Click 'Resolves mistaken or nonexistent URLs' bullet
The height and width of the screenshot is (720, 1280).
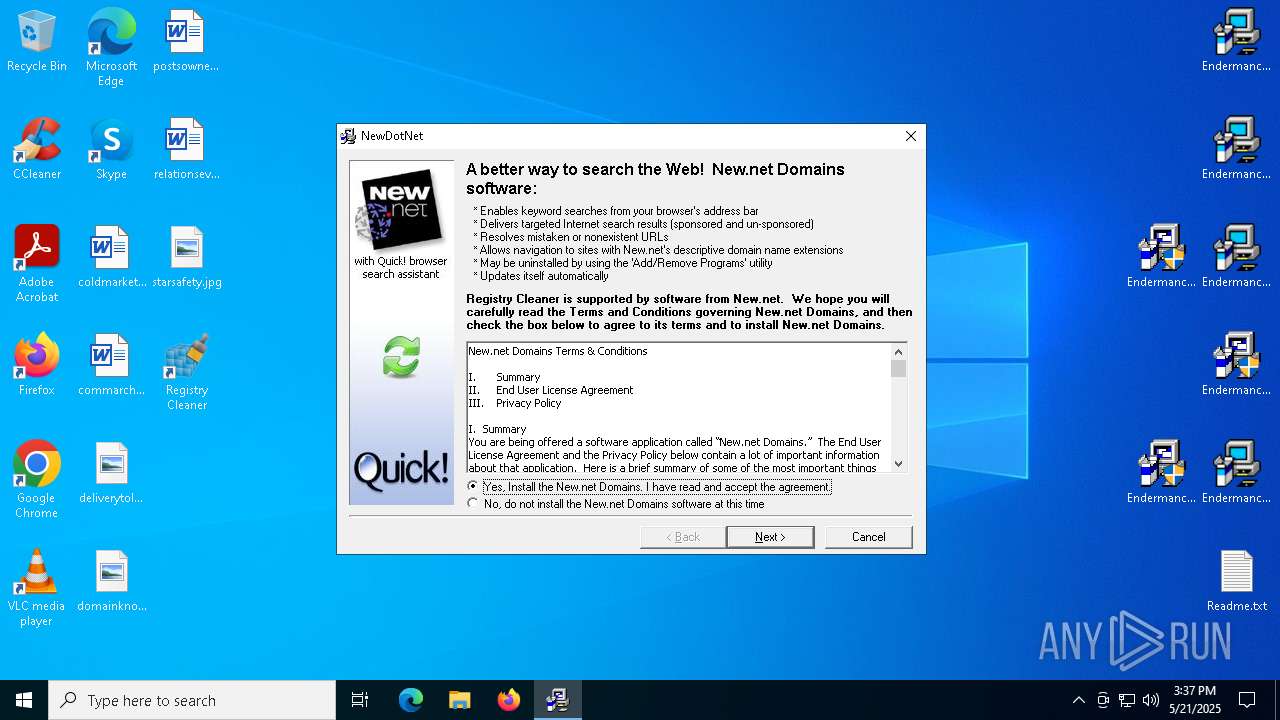[x=574, y=237]
